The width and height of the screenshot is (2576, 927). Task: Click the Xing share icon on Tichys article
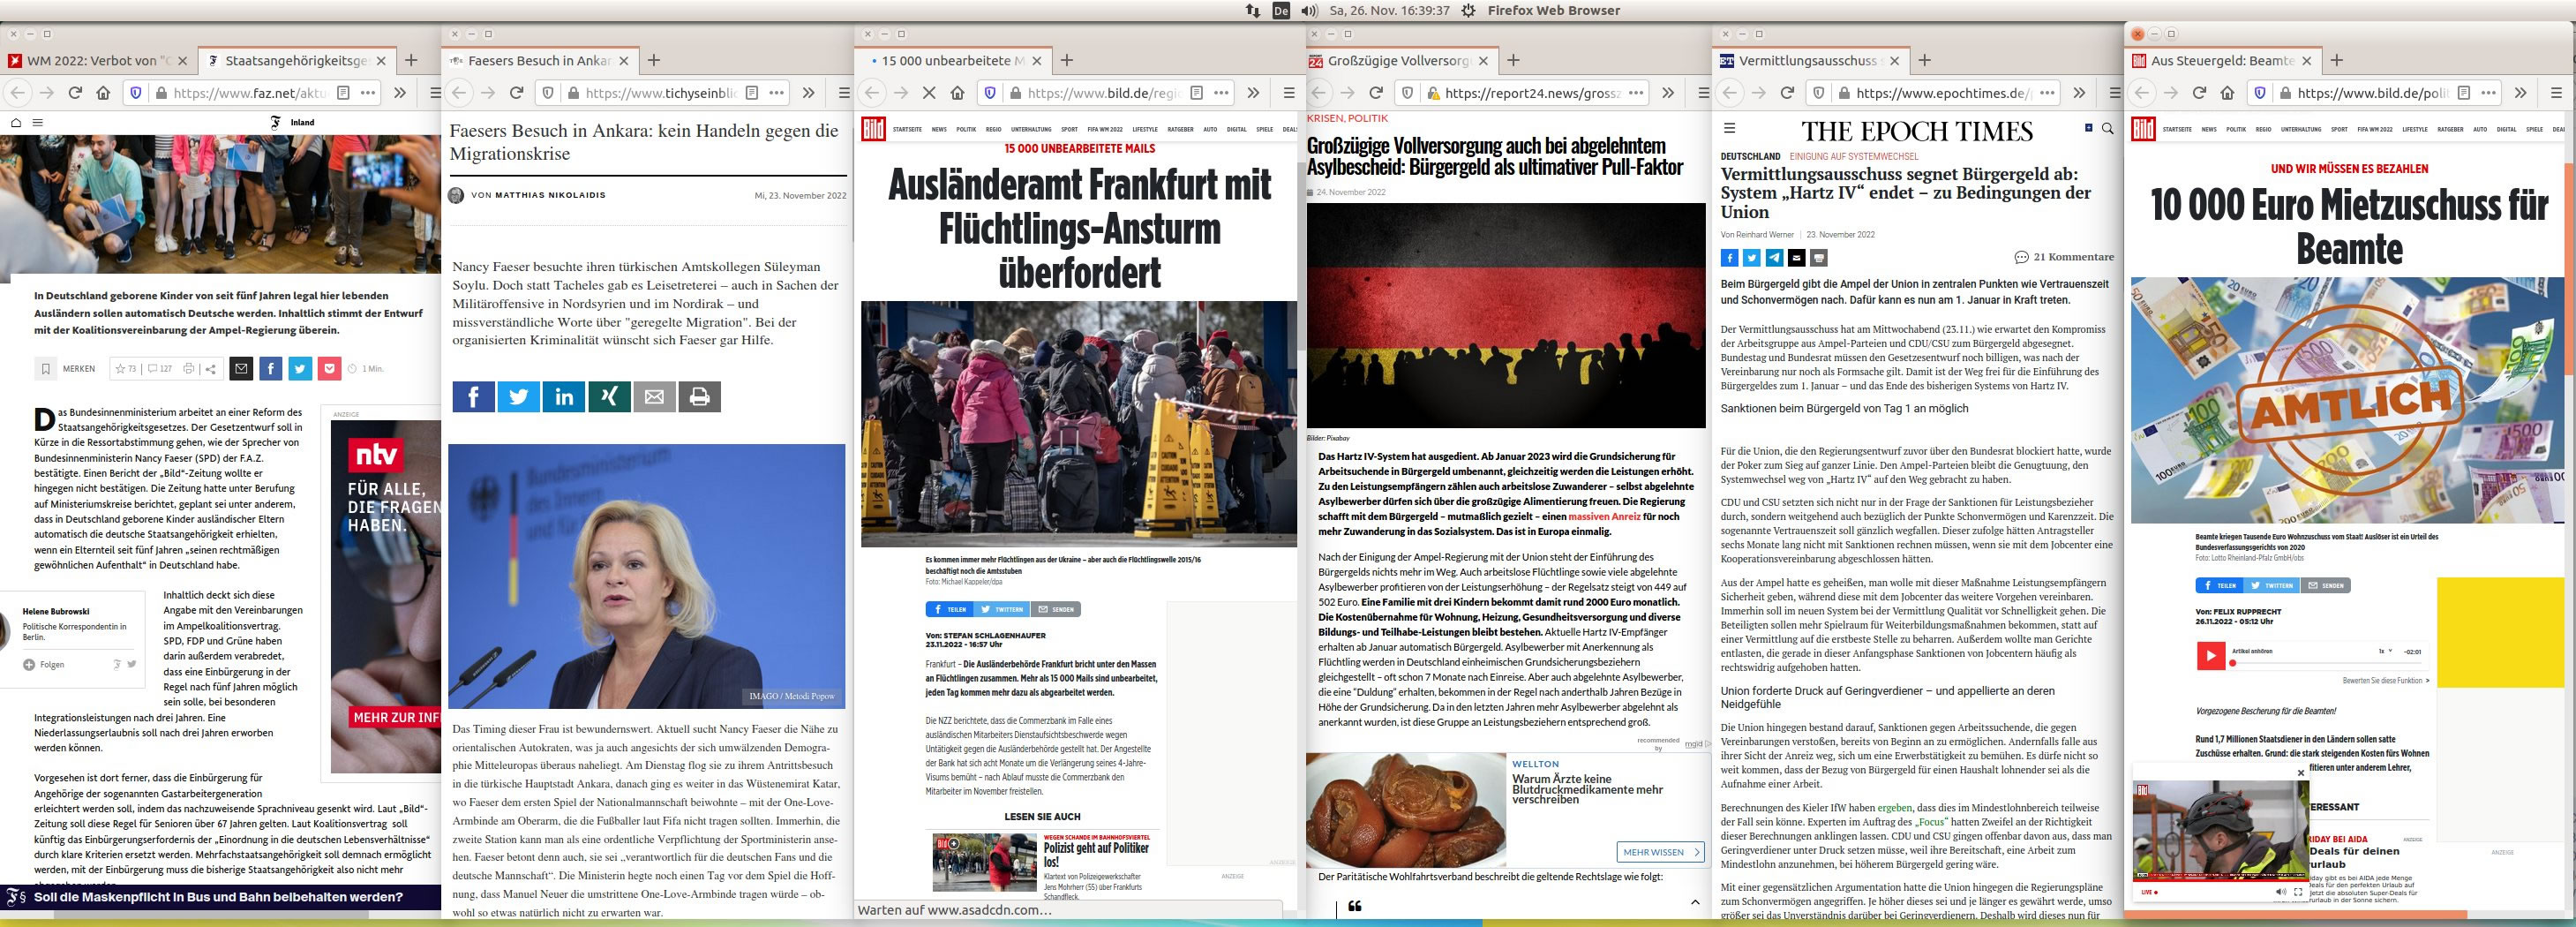click(609, 397)
